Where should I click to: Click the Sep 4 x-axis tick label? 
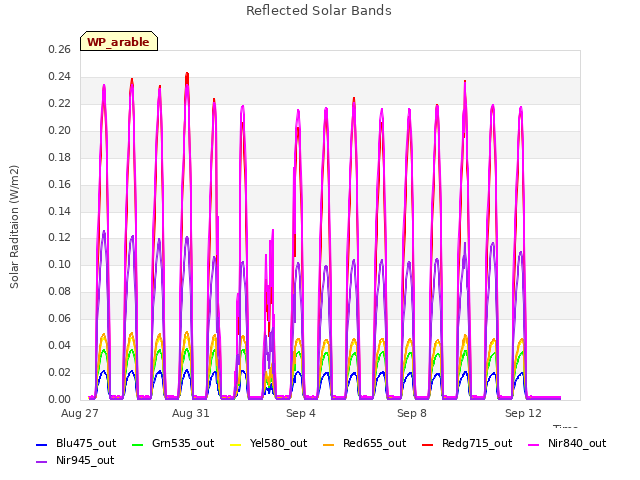301,413
